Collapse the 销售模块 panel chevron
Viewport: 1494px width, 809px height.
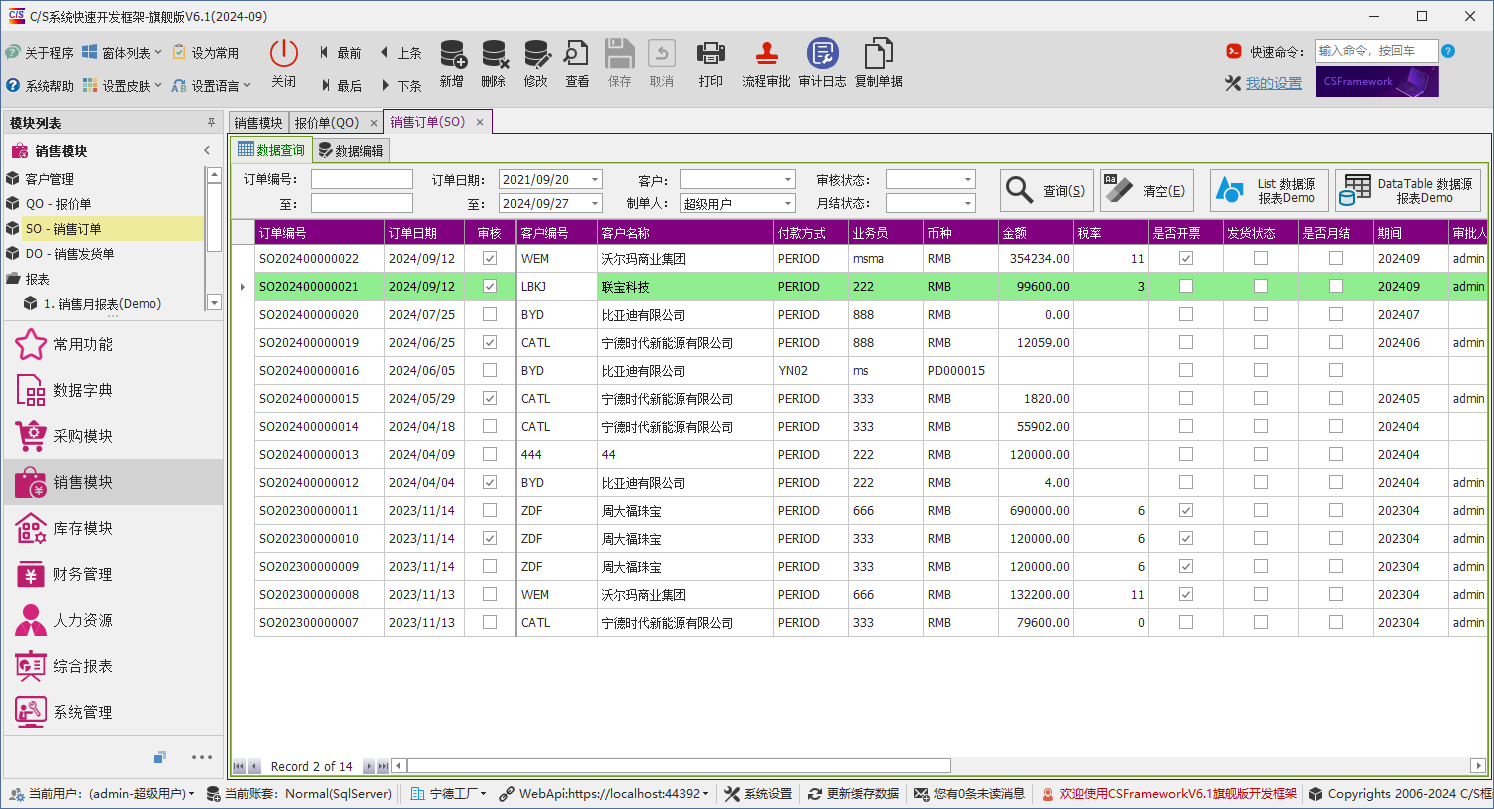[207, 151]
